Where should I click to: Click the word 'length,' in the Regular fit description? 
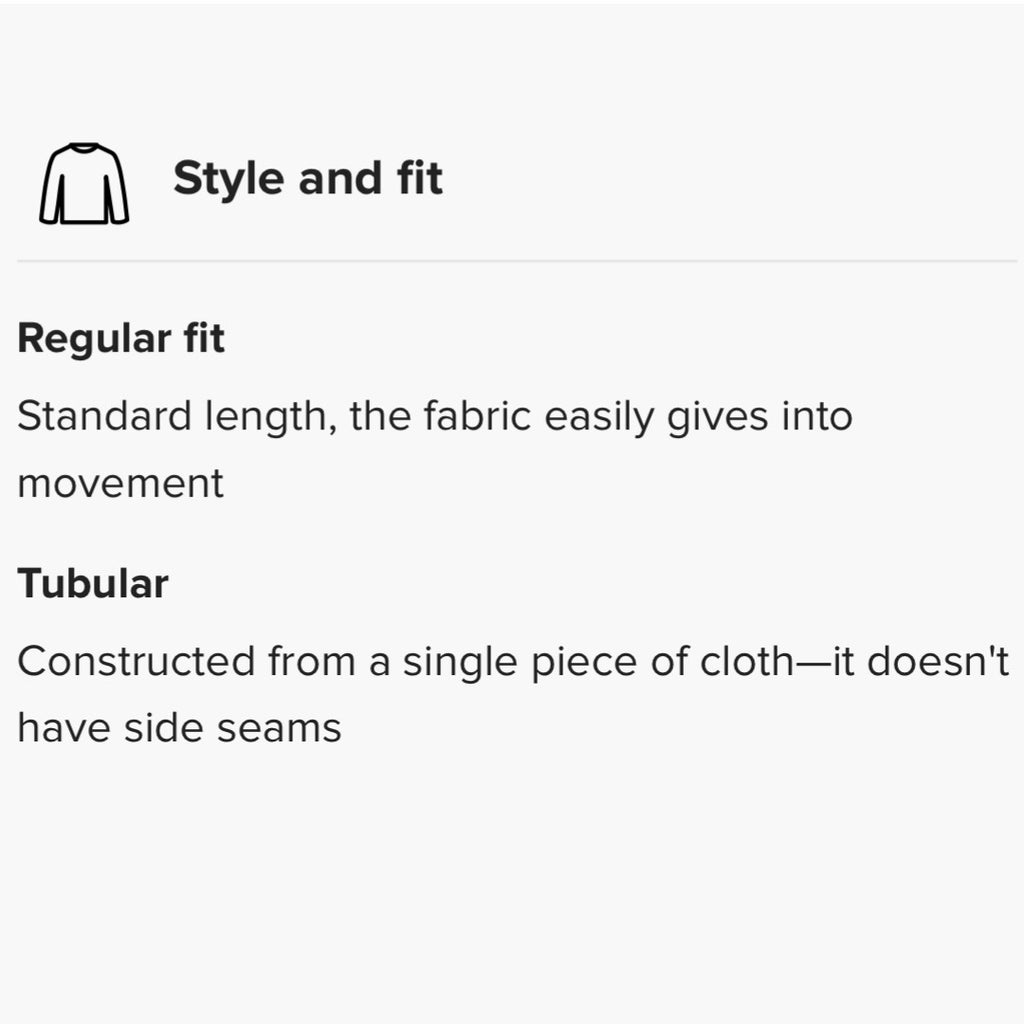pos(271,417)
